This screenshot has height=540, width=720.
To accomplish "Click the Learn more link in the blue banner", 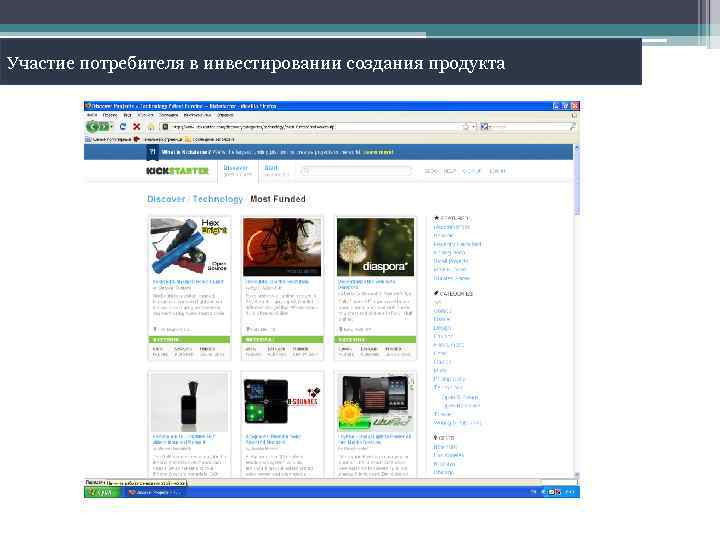I will tap(379, 152).
